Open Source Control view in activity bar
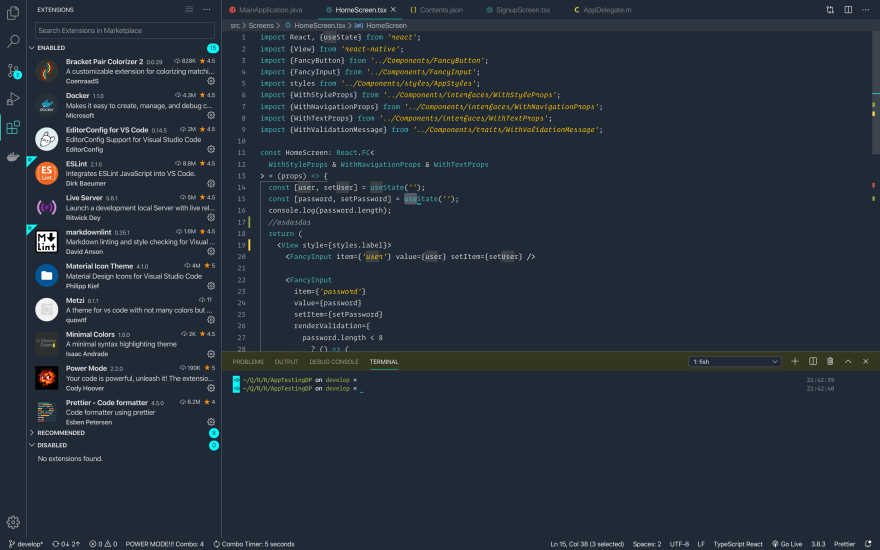Image resolution: width=880 pixels, height=550 pixels. tap(13, 71)
